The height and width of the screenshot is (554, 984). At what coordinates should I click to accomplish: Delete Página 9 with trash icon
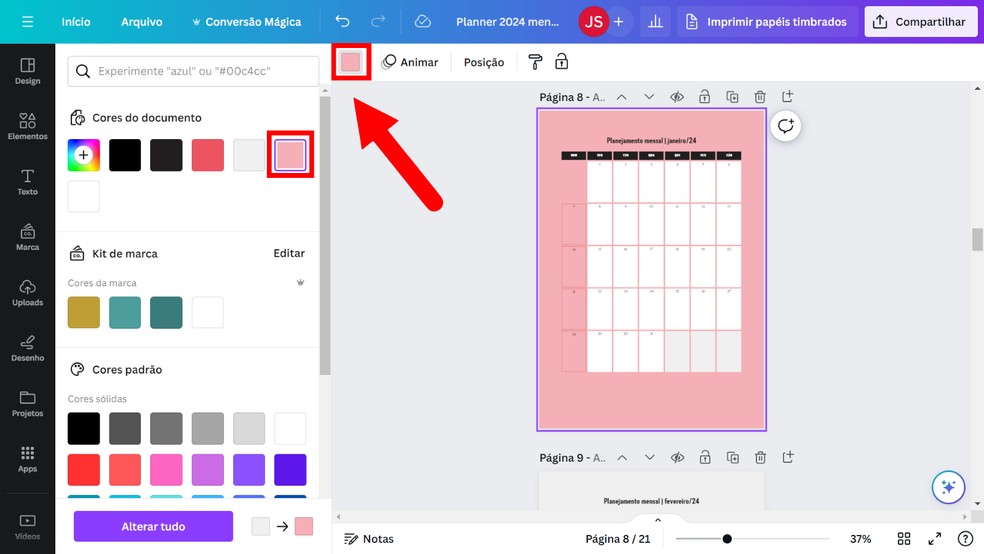(x=761, y=457)
